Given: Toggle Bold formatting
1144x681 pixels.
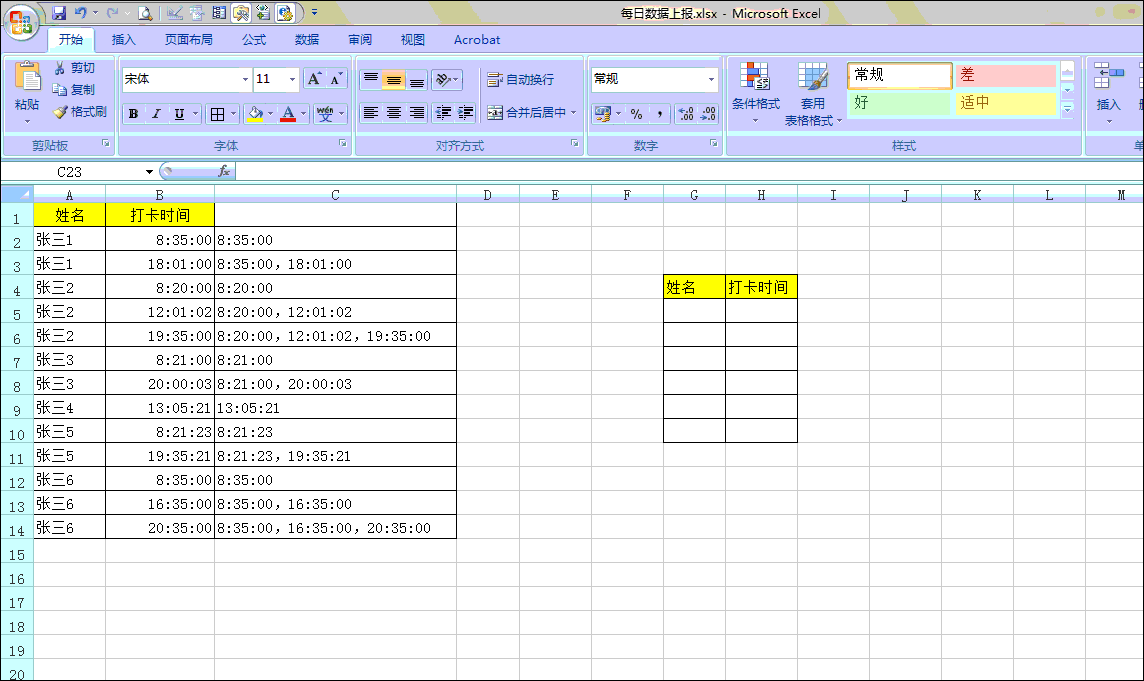Looking at the screenshot, I should (133, 114).
